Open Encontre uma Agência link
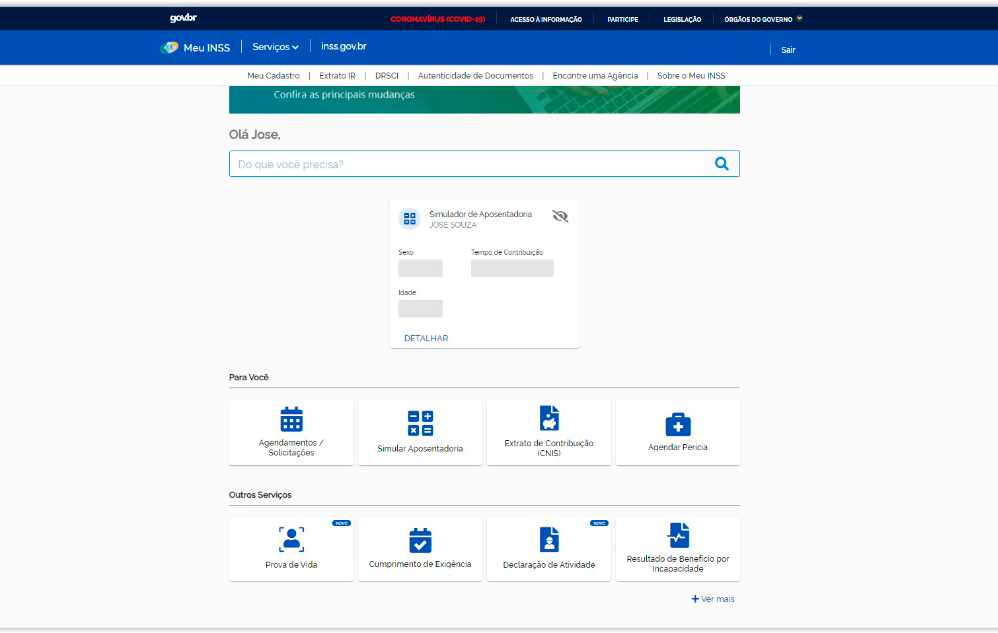Image resolution: width=998 pixels, height=633 pixels. (595, 76)
